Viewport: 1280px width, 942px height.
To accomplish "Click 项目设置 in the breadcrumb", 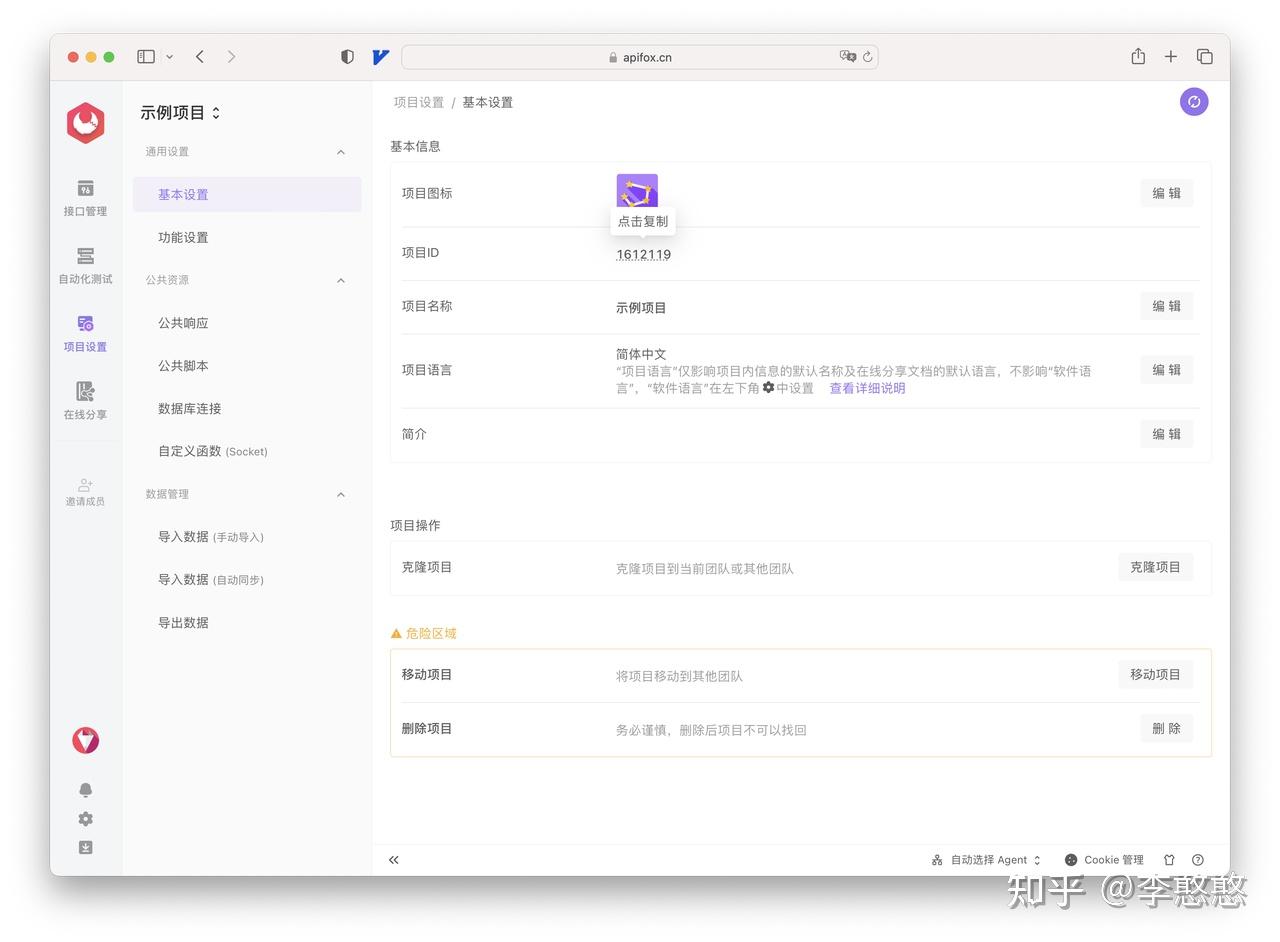I will [417, 101].
